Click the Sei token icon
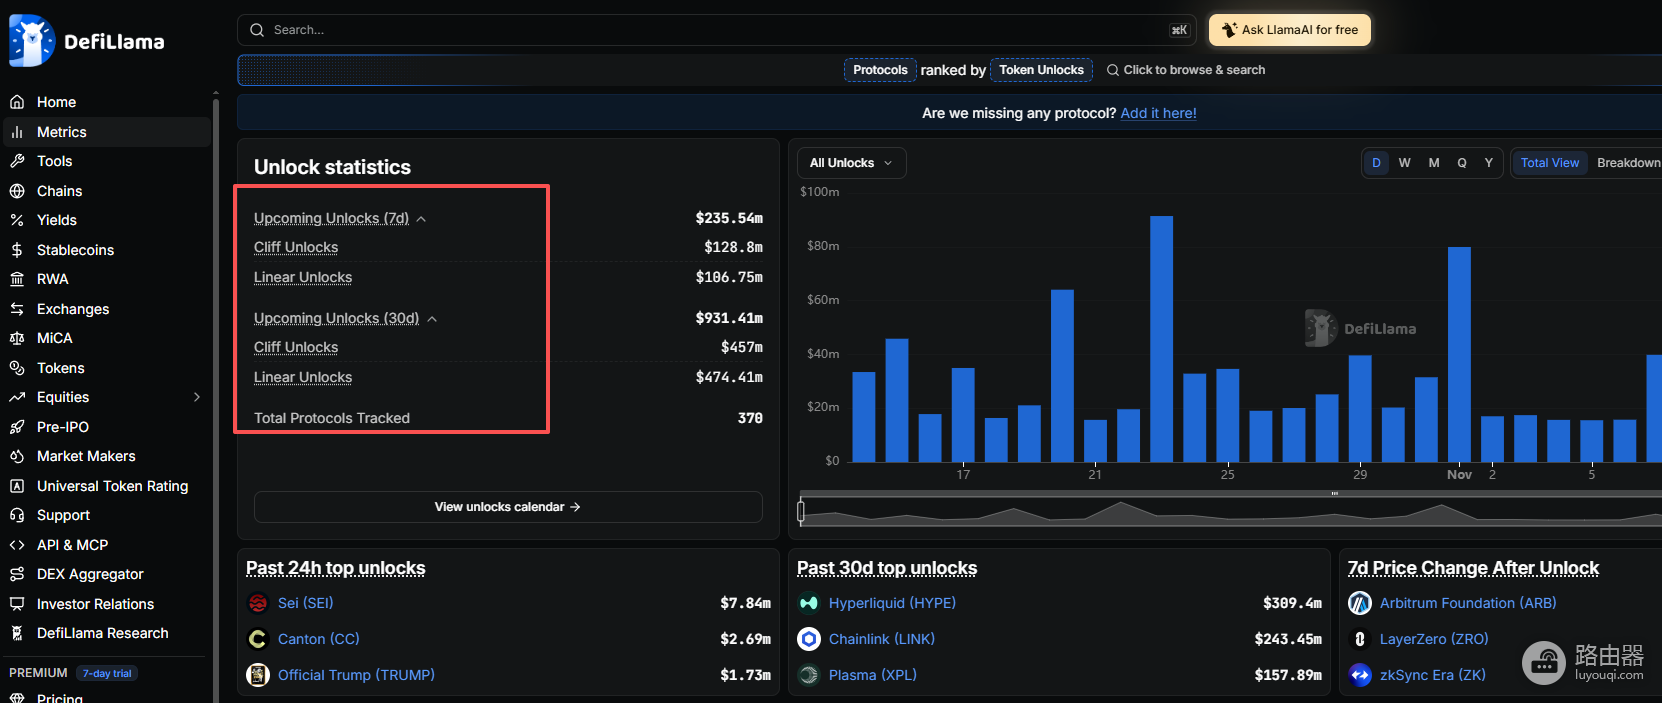This screenshot has width=1662, height=703. 258,603
